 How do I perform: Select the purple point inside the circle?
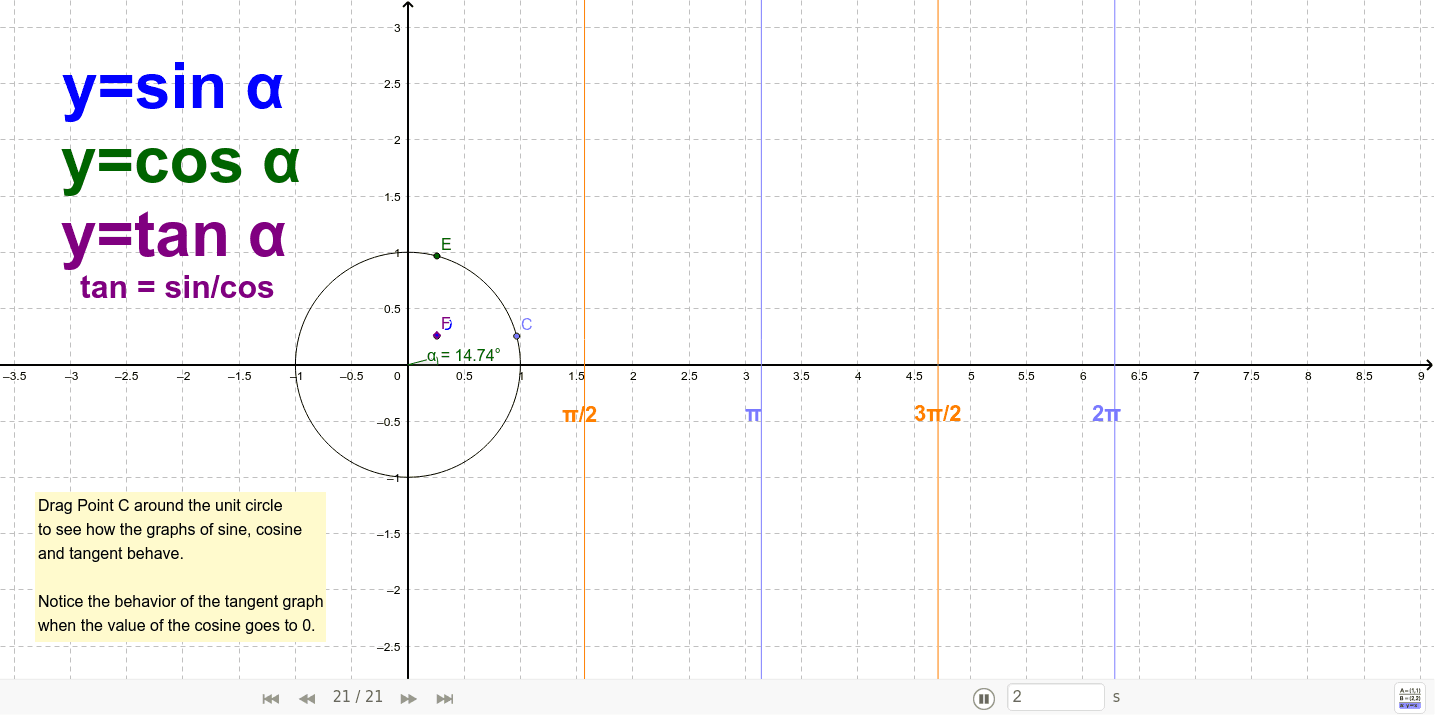click(x=437, y=335)
